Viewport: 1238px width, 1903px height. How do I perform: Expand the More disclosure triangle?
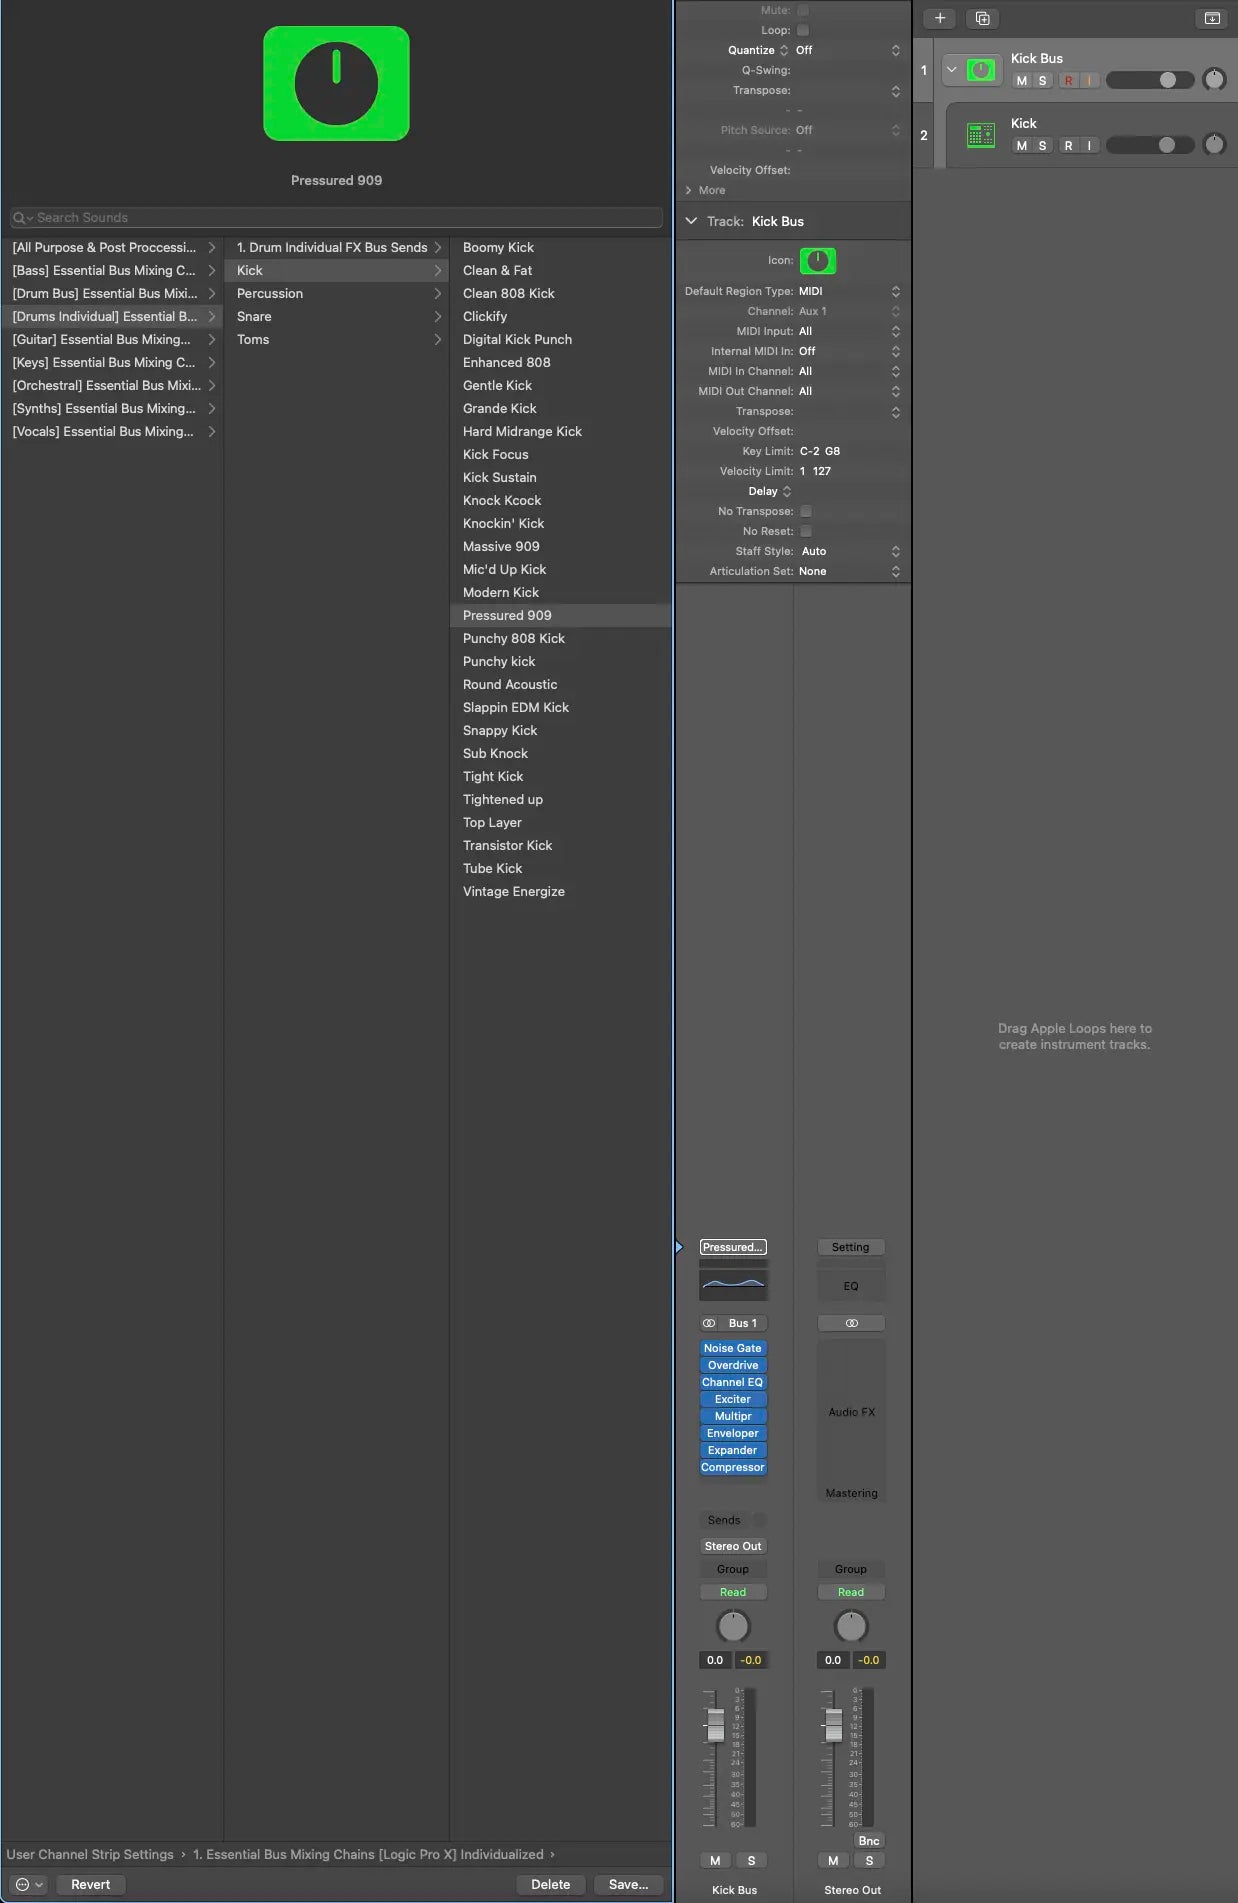pos(689,190)
